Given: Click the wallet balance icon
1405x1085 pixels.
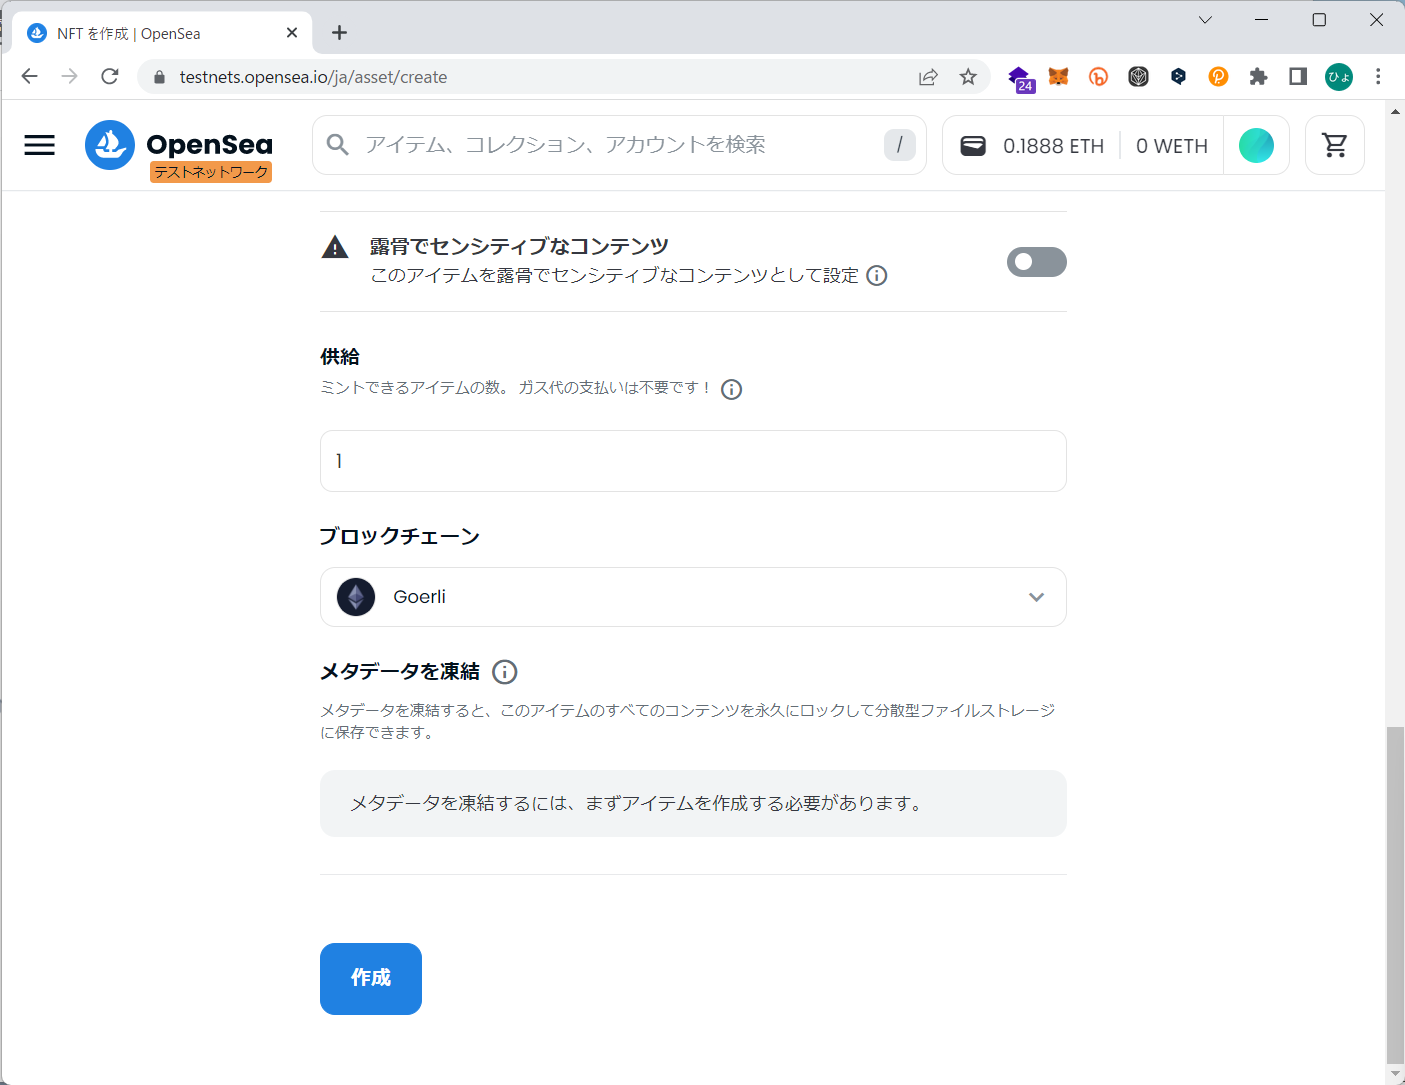Looking at the screenshot, I should (973, 146).
